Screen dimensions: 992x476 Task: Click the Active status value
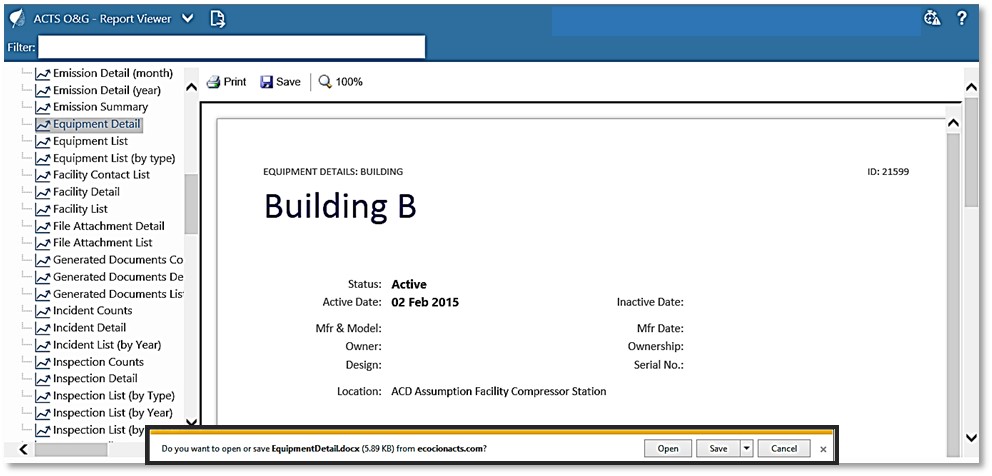click(x=409, y=284)
